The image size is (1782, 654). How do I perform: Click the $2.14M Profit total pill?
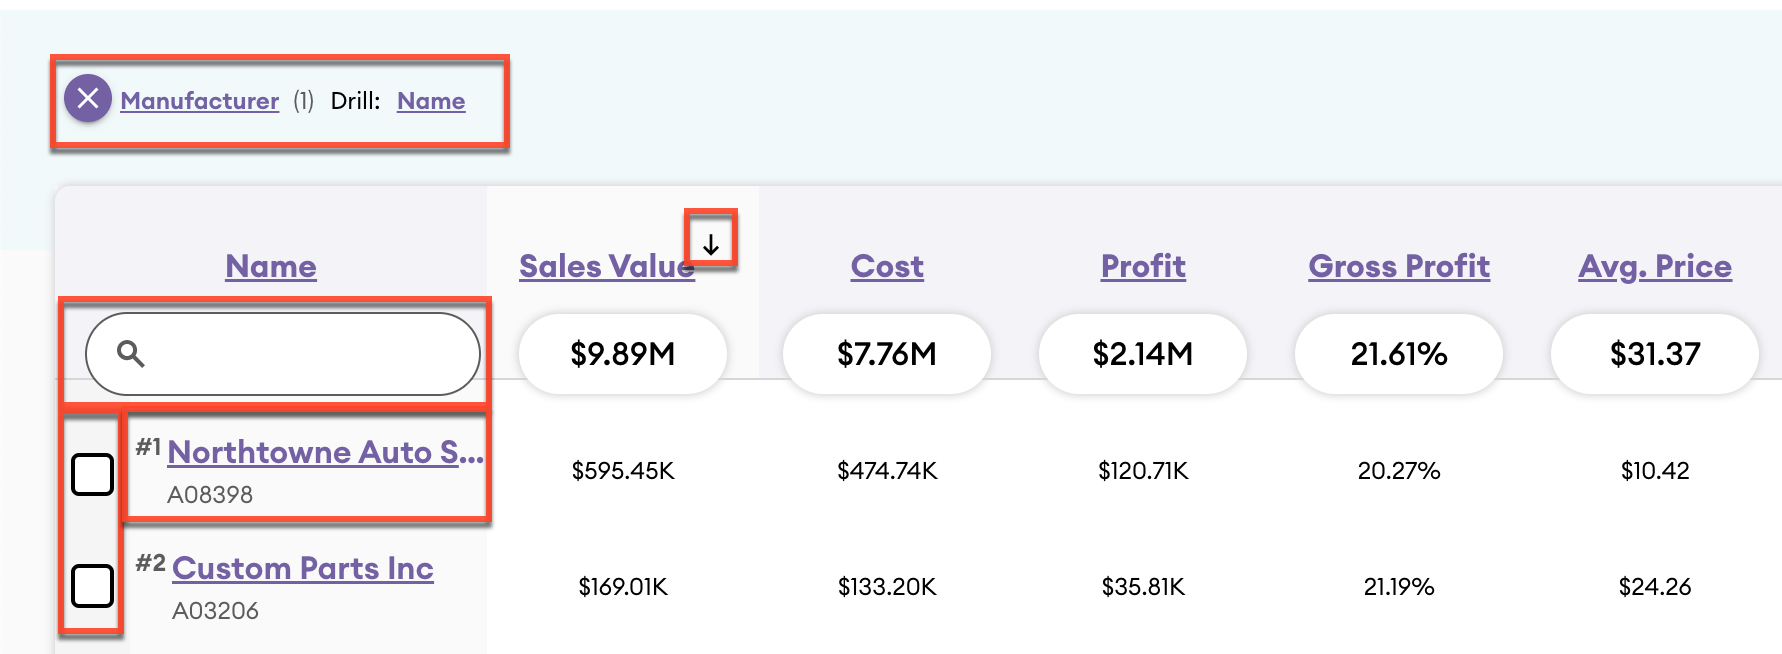click(1143, 354)
